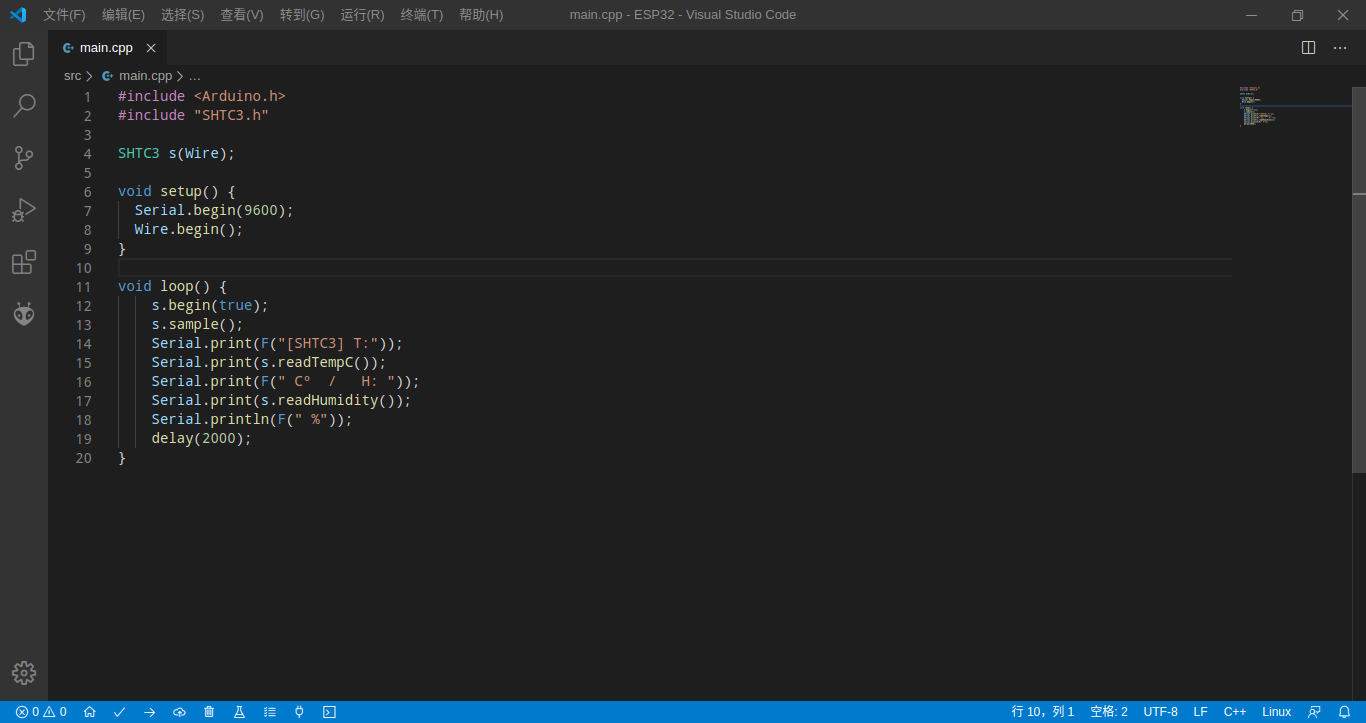
Task: Open the Search view
Action: point(24,106)
